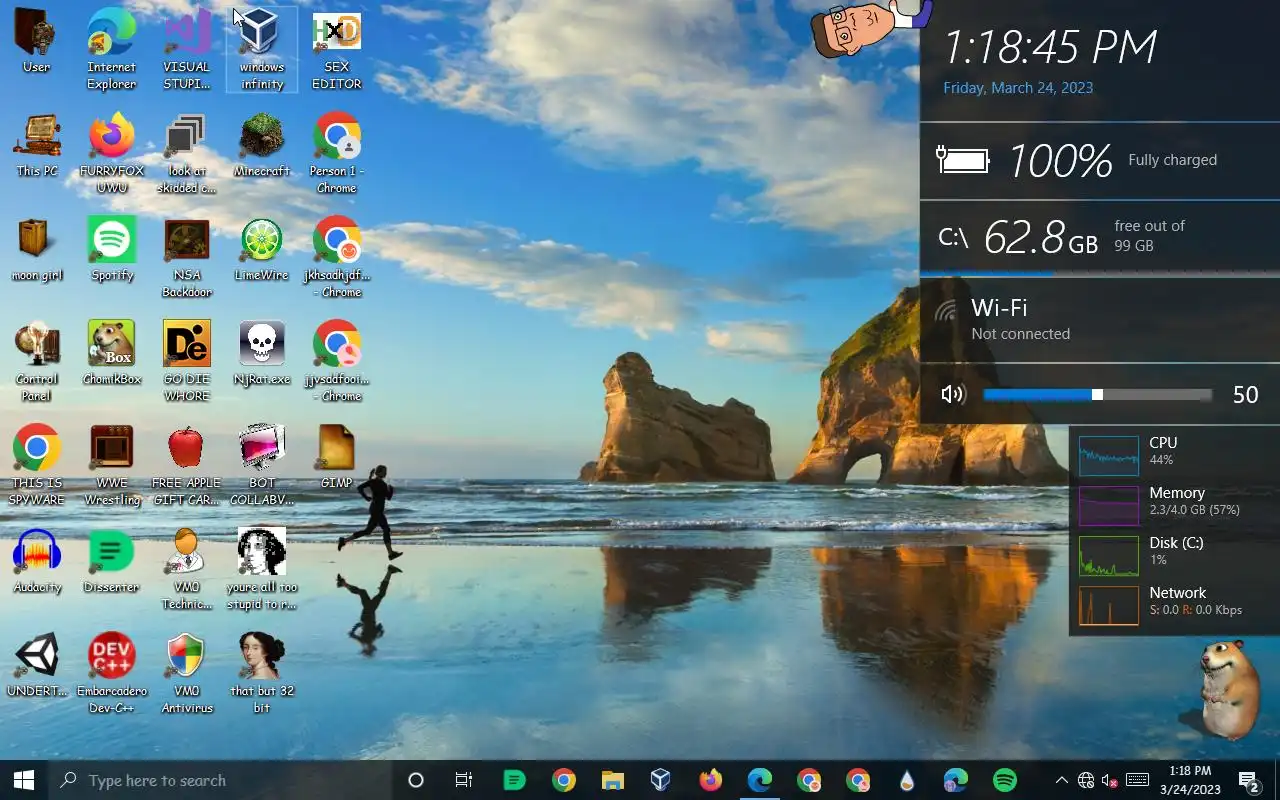Open the GIMP desktop icon
Screen dimensions: 1280x800
click(x=337, y=457)
